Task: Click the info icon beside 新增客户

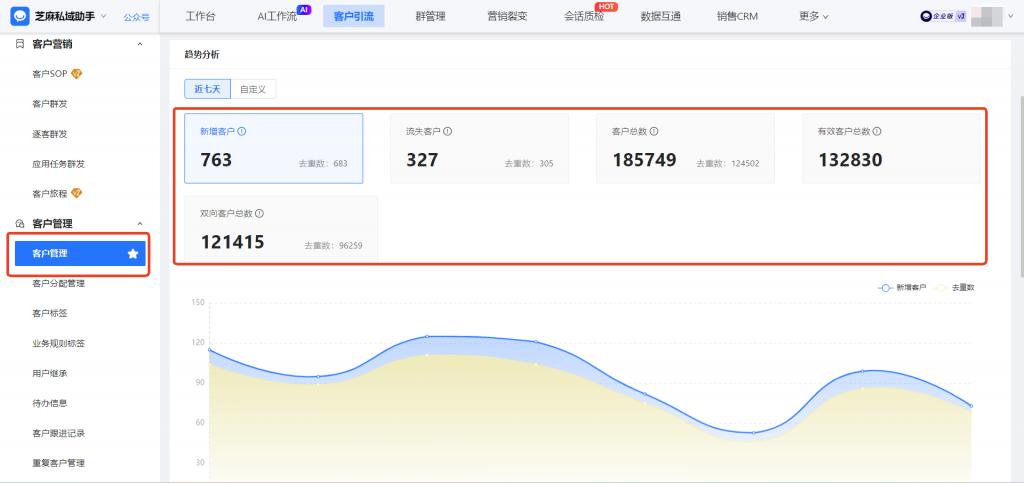Action: (242, 131)
